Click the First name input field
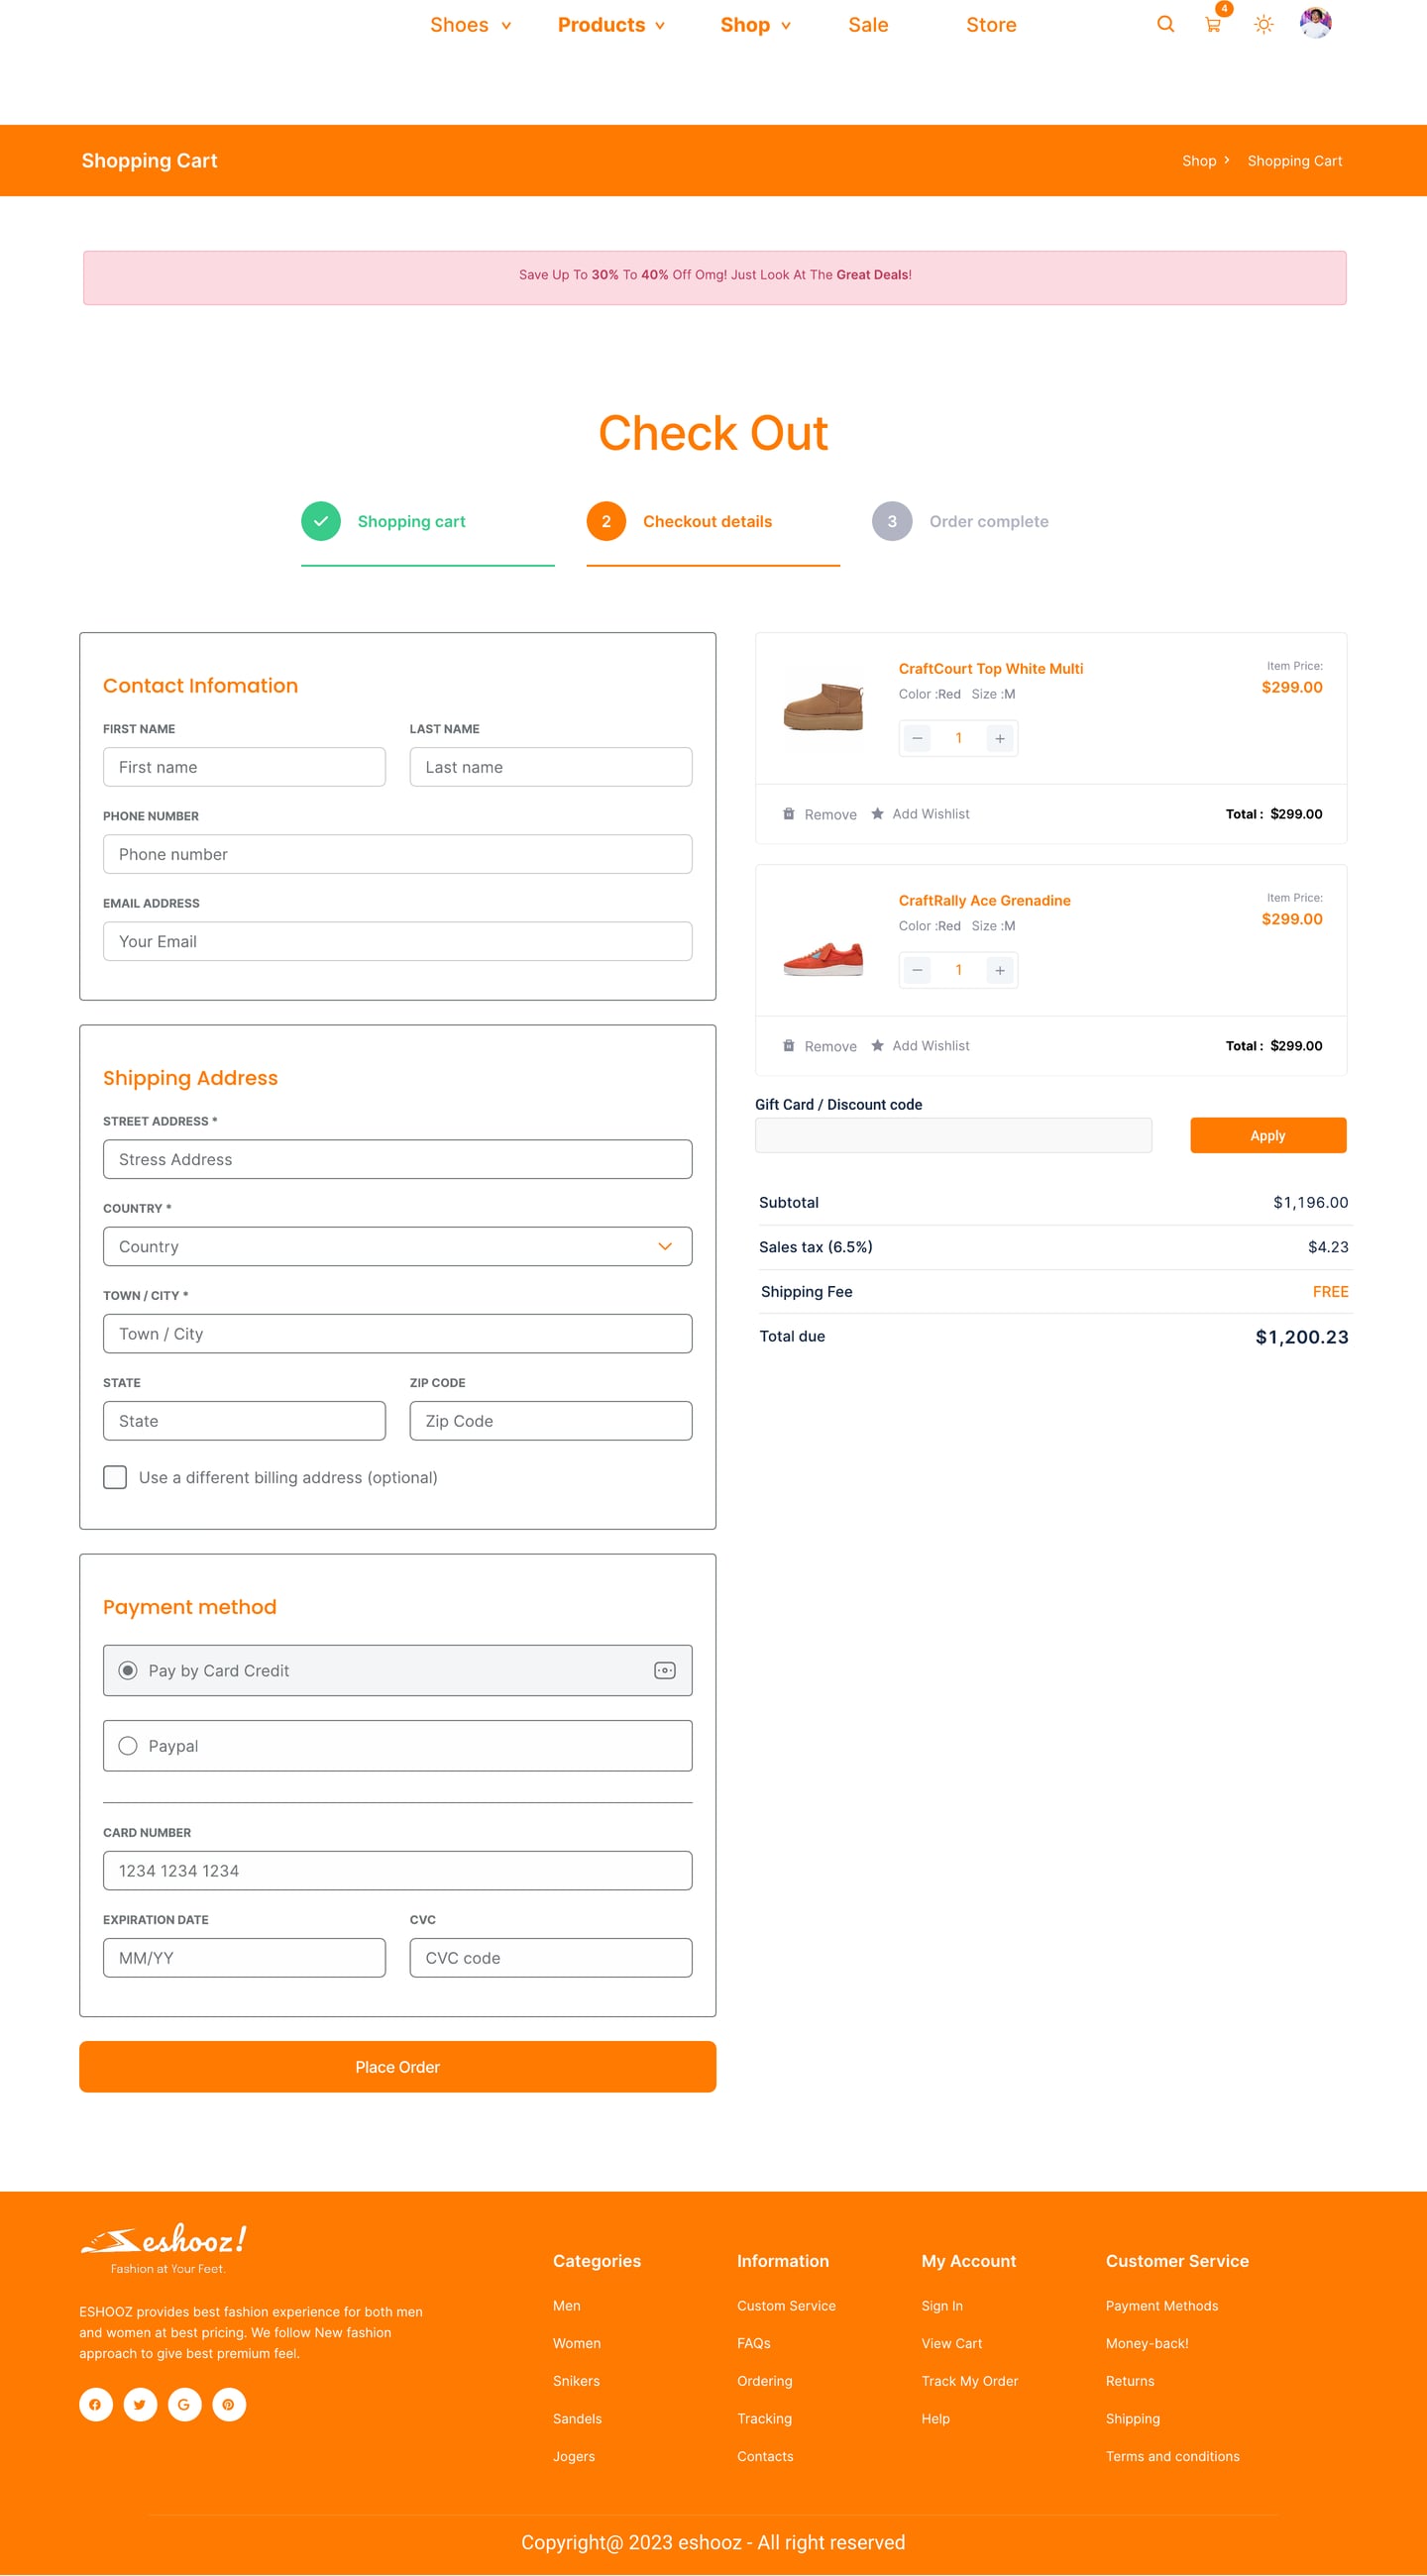The width and height of the screenshot is (1427, 2576). [x=244, y=767]
